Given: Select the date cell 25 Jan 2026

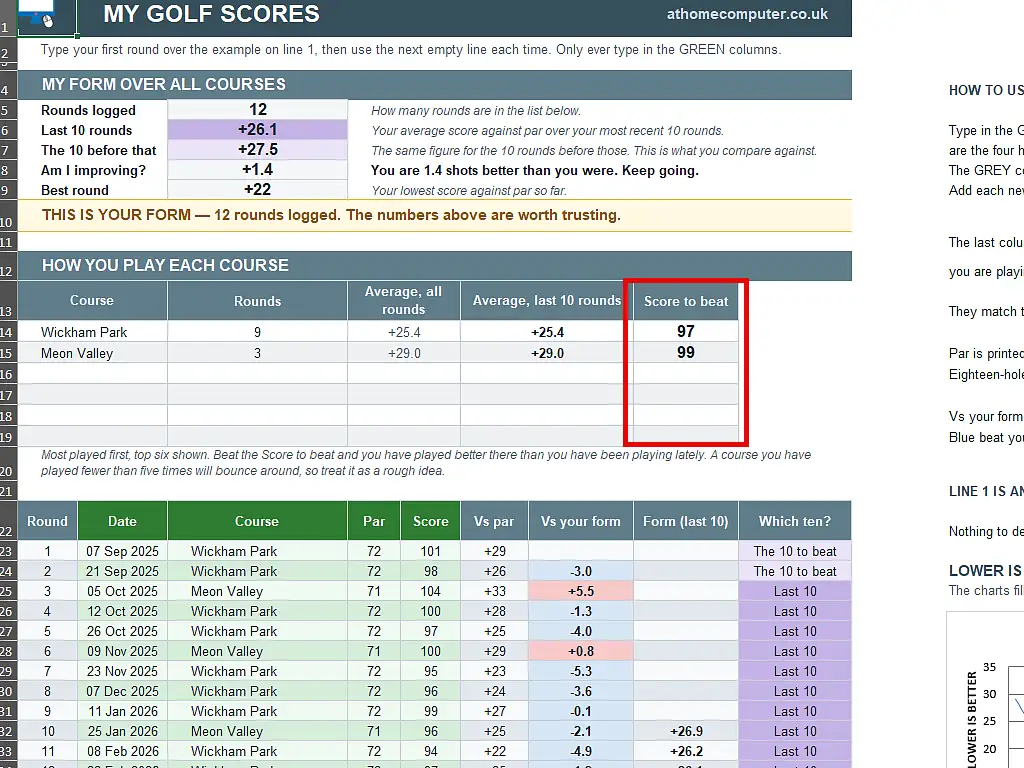Looking at the screenshot, I should [x=122, y=731].
